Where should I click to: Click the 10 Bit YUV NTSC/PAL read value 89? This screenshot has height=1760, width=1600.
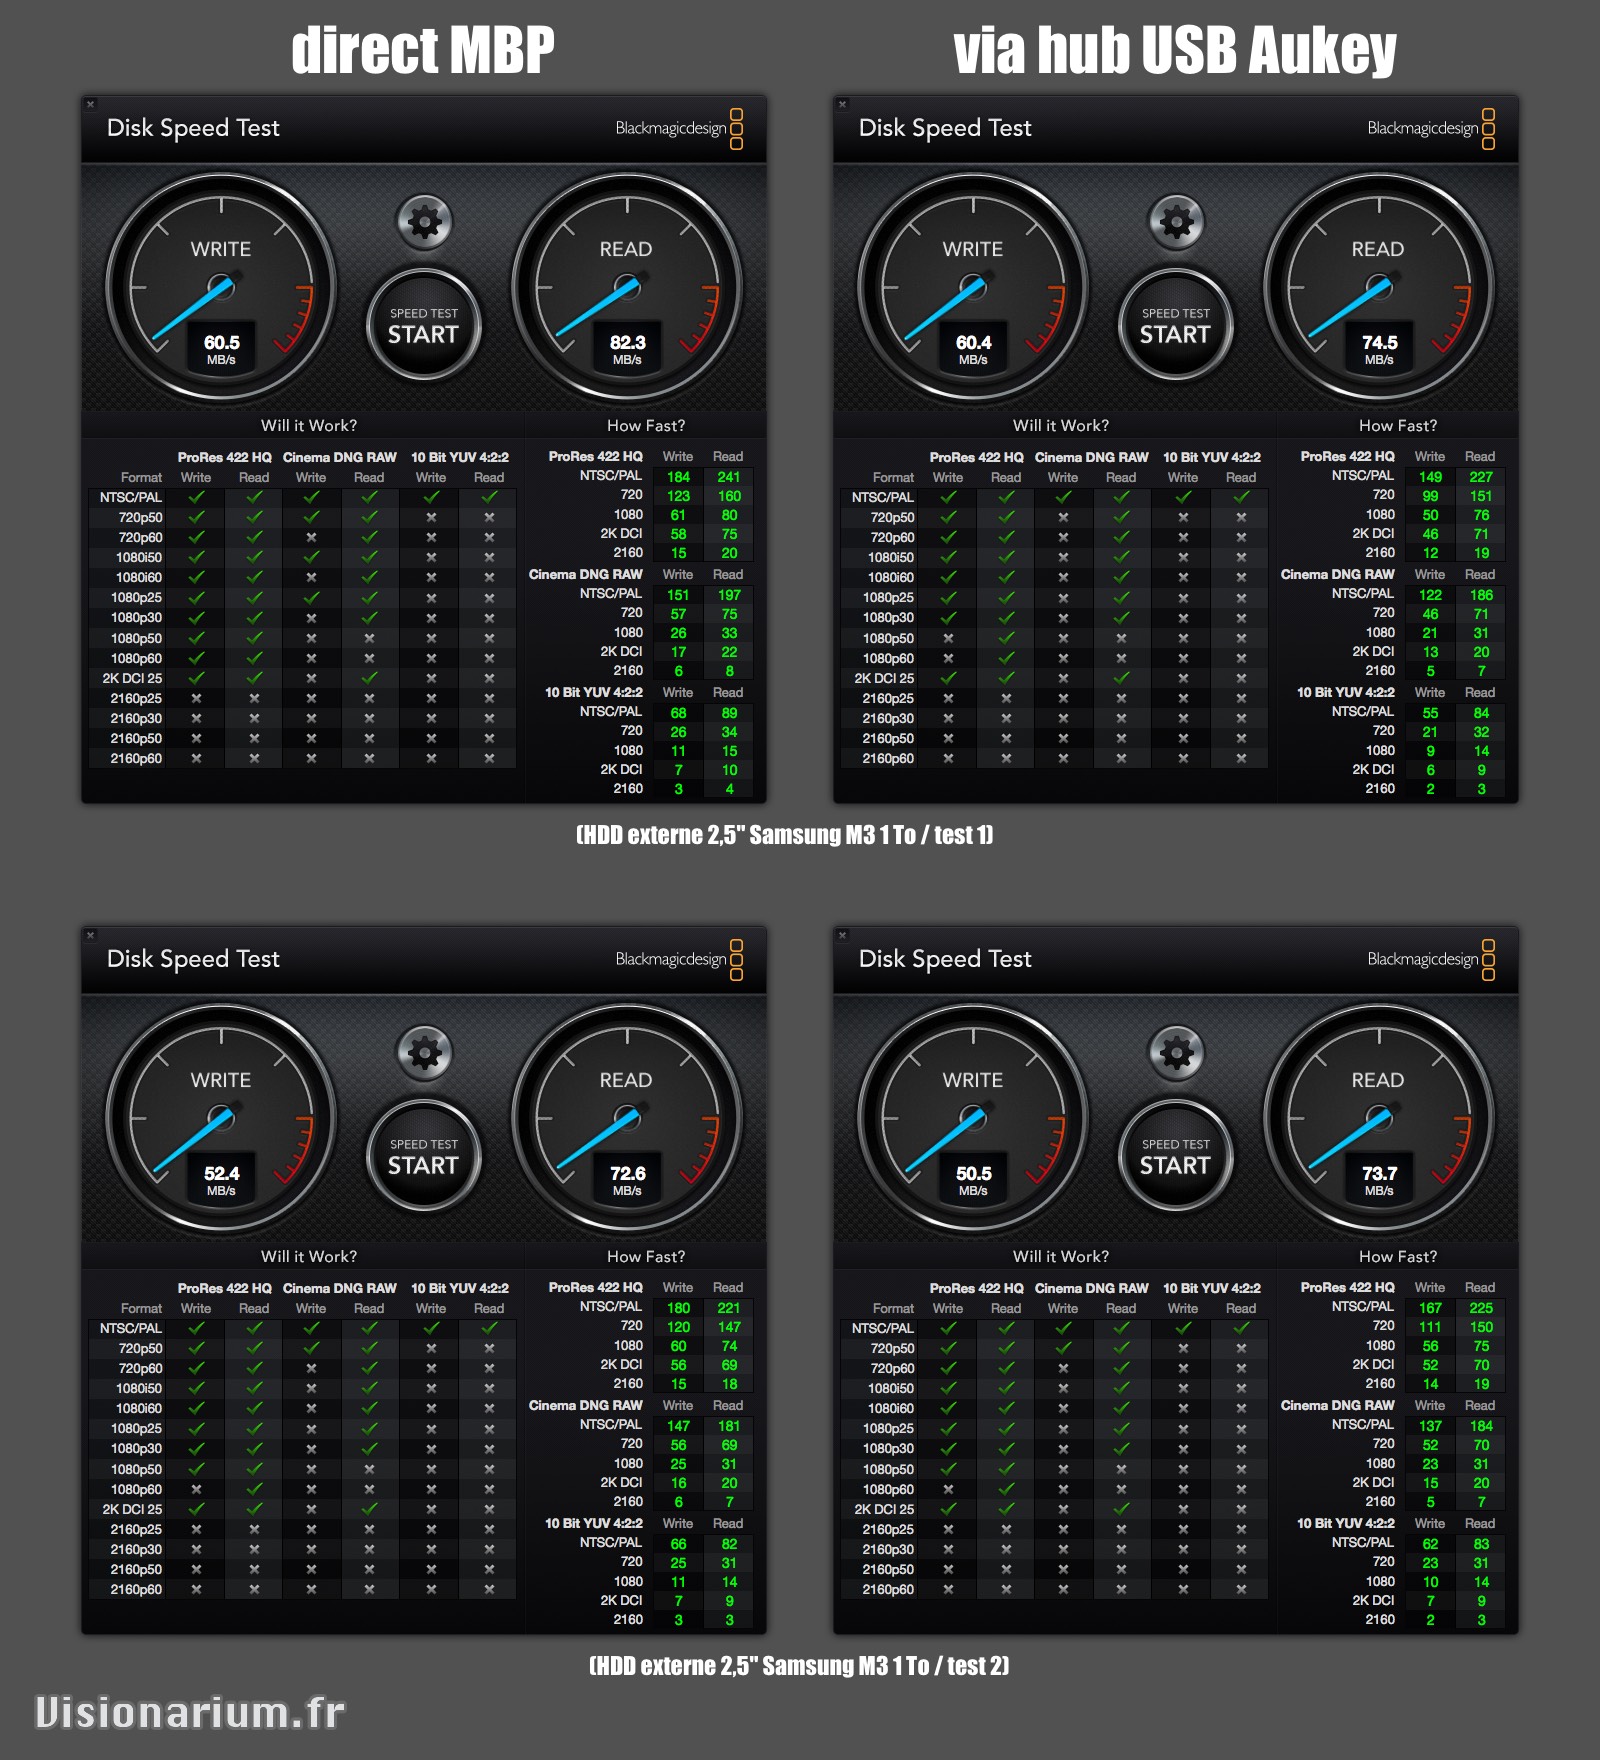point(729,713)
